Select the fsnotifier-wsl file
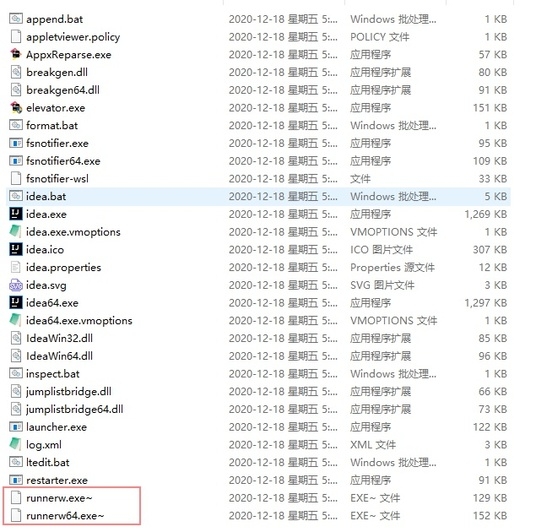The width and height of the screenshot is (541, 532). [x=57, y=179]
